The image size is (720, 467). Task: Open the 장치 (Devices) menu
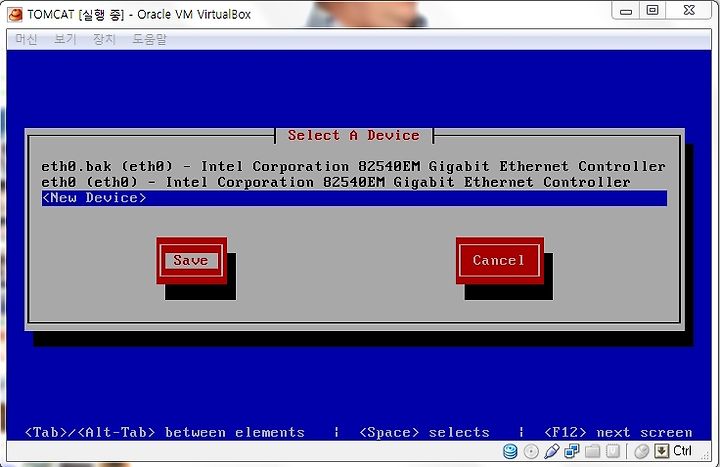click(104, 39)
